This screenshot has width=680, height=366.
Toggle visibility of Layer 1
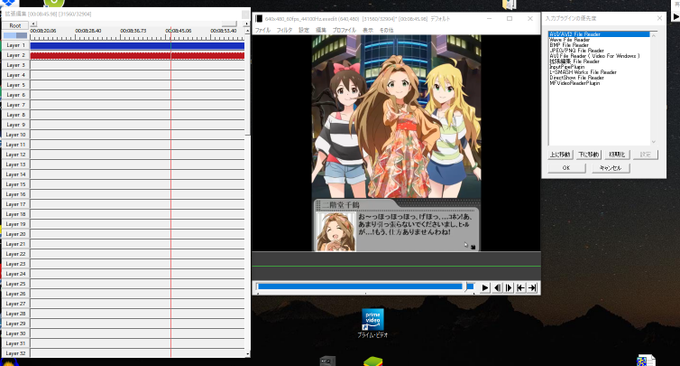point(15,45)
